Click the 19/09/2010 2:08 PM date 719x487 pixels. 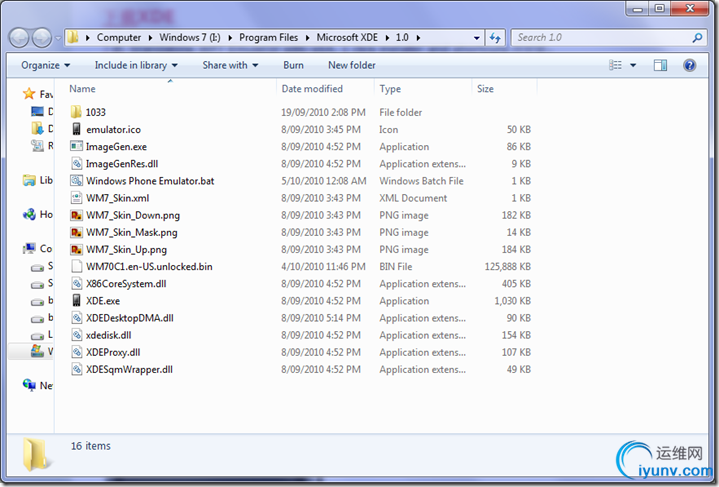323,112
